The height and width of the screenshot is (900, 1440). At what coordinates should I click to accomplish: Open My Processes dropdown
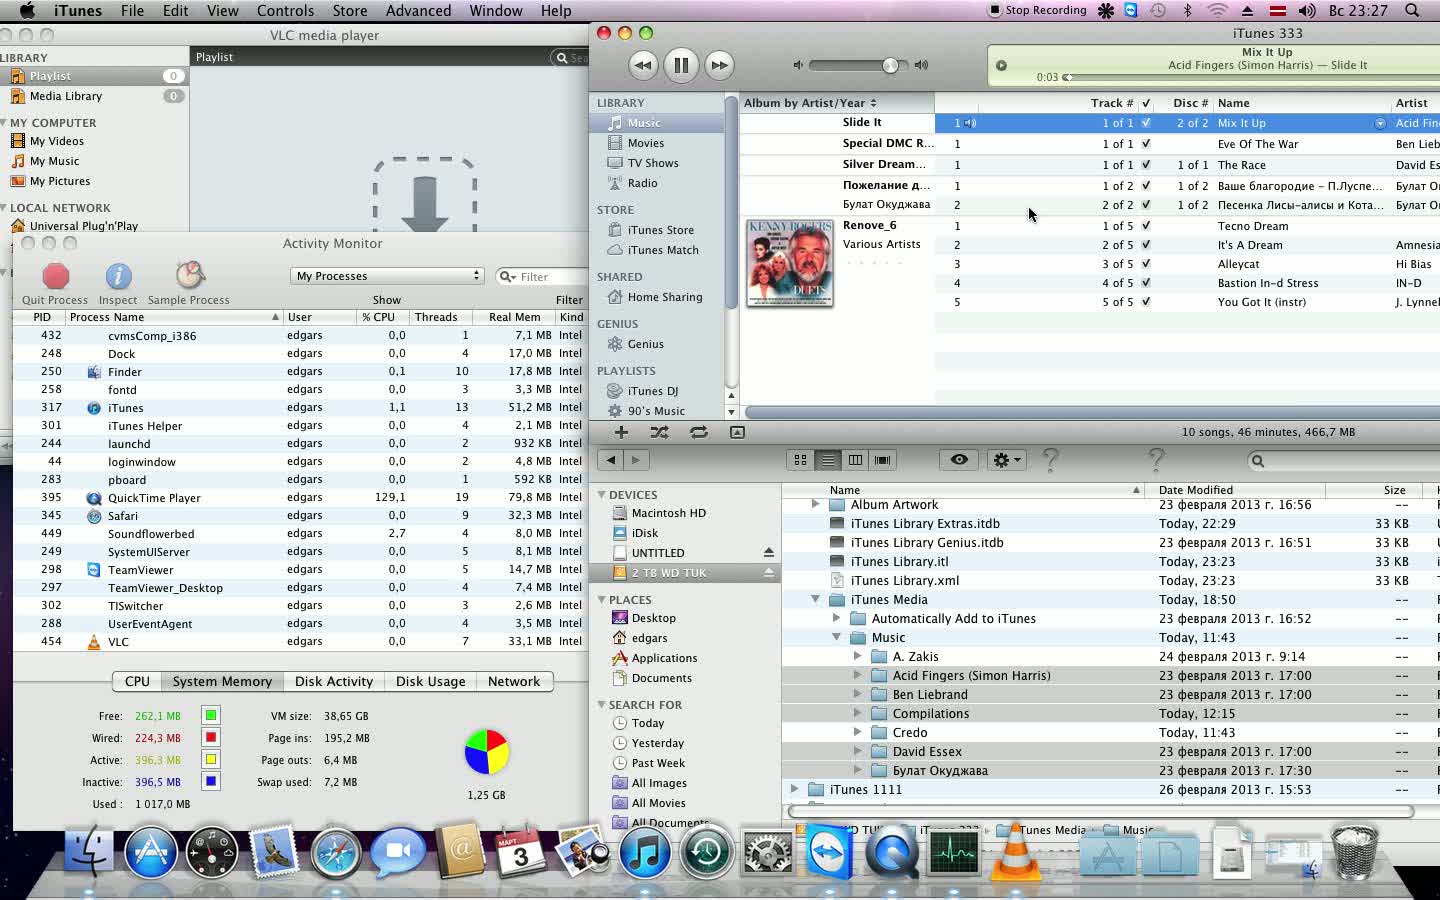click(388, 276)
